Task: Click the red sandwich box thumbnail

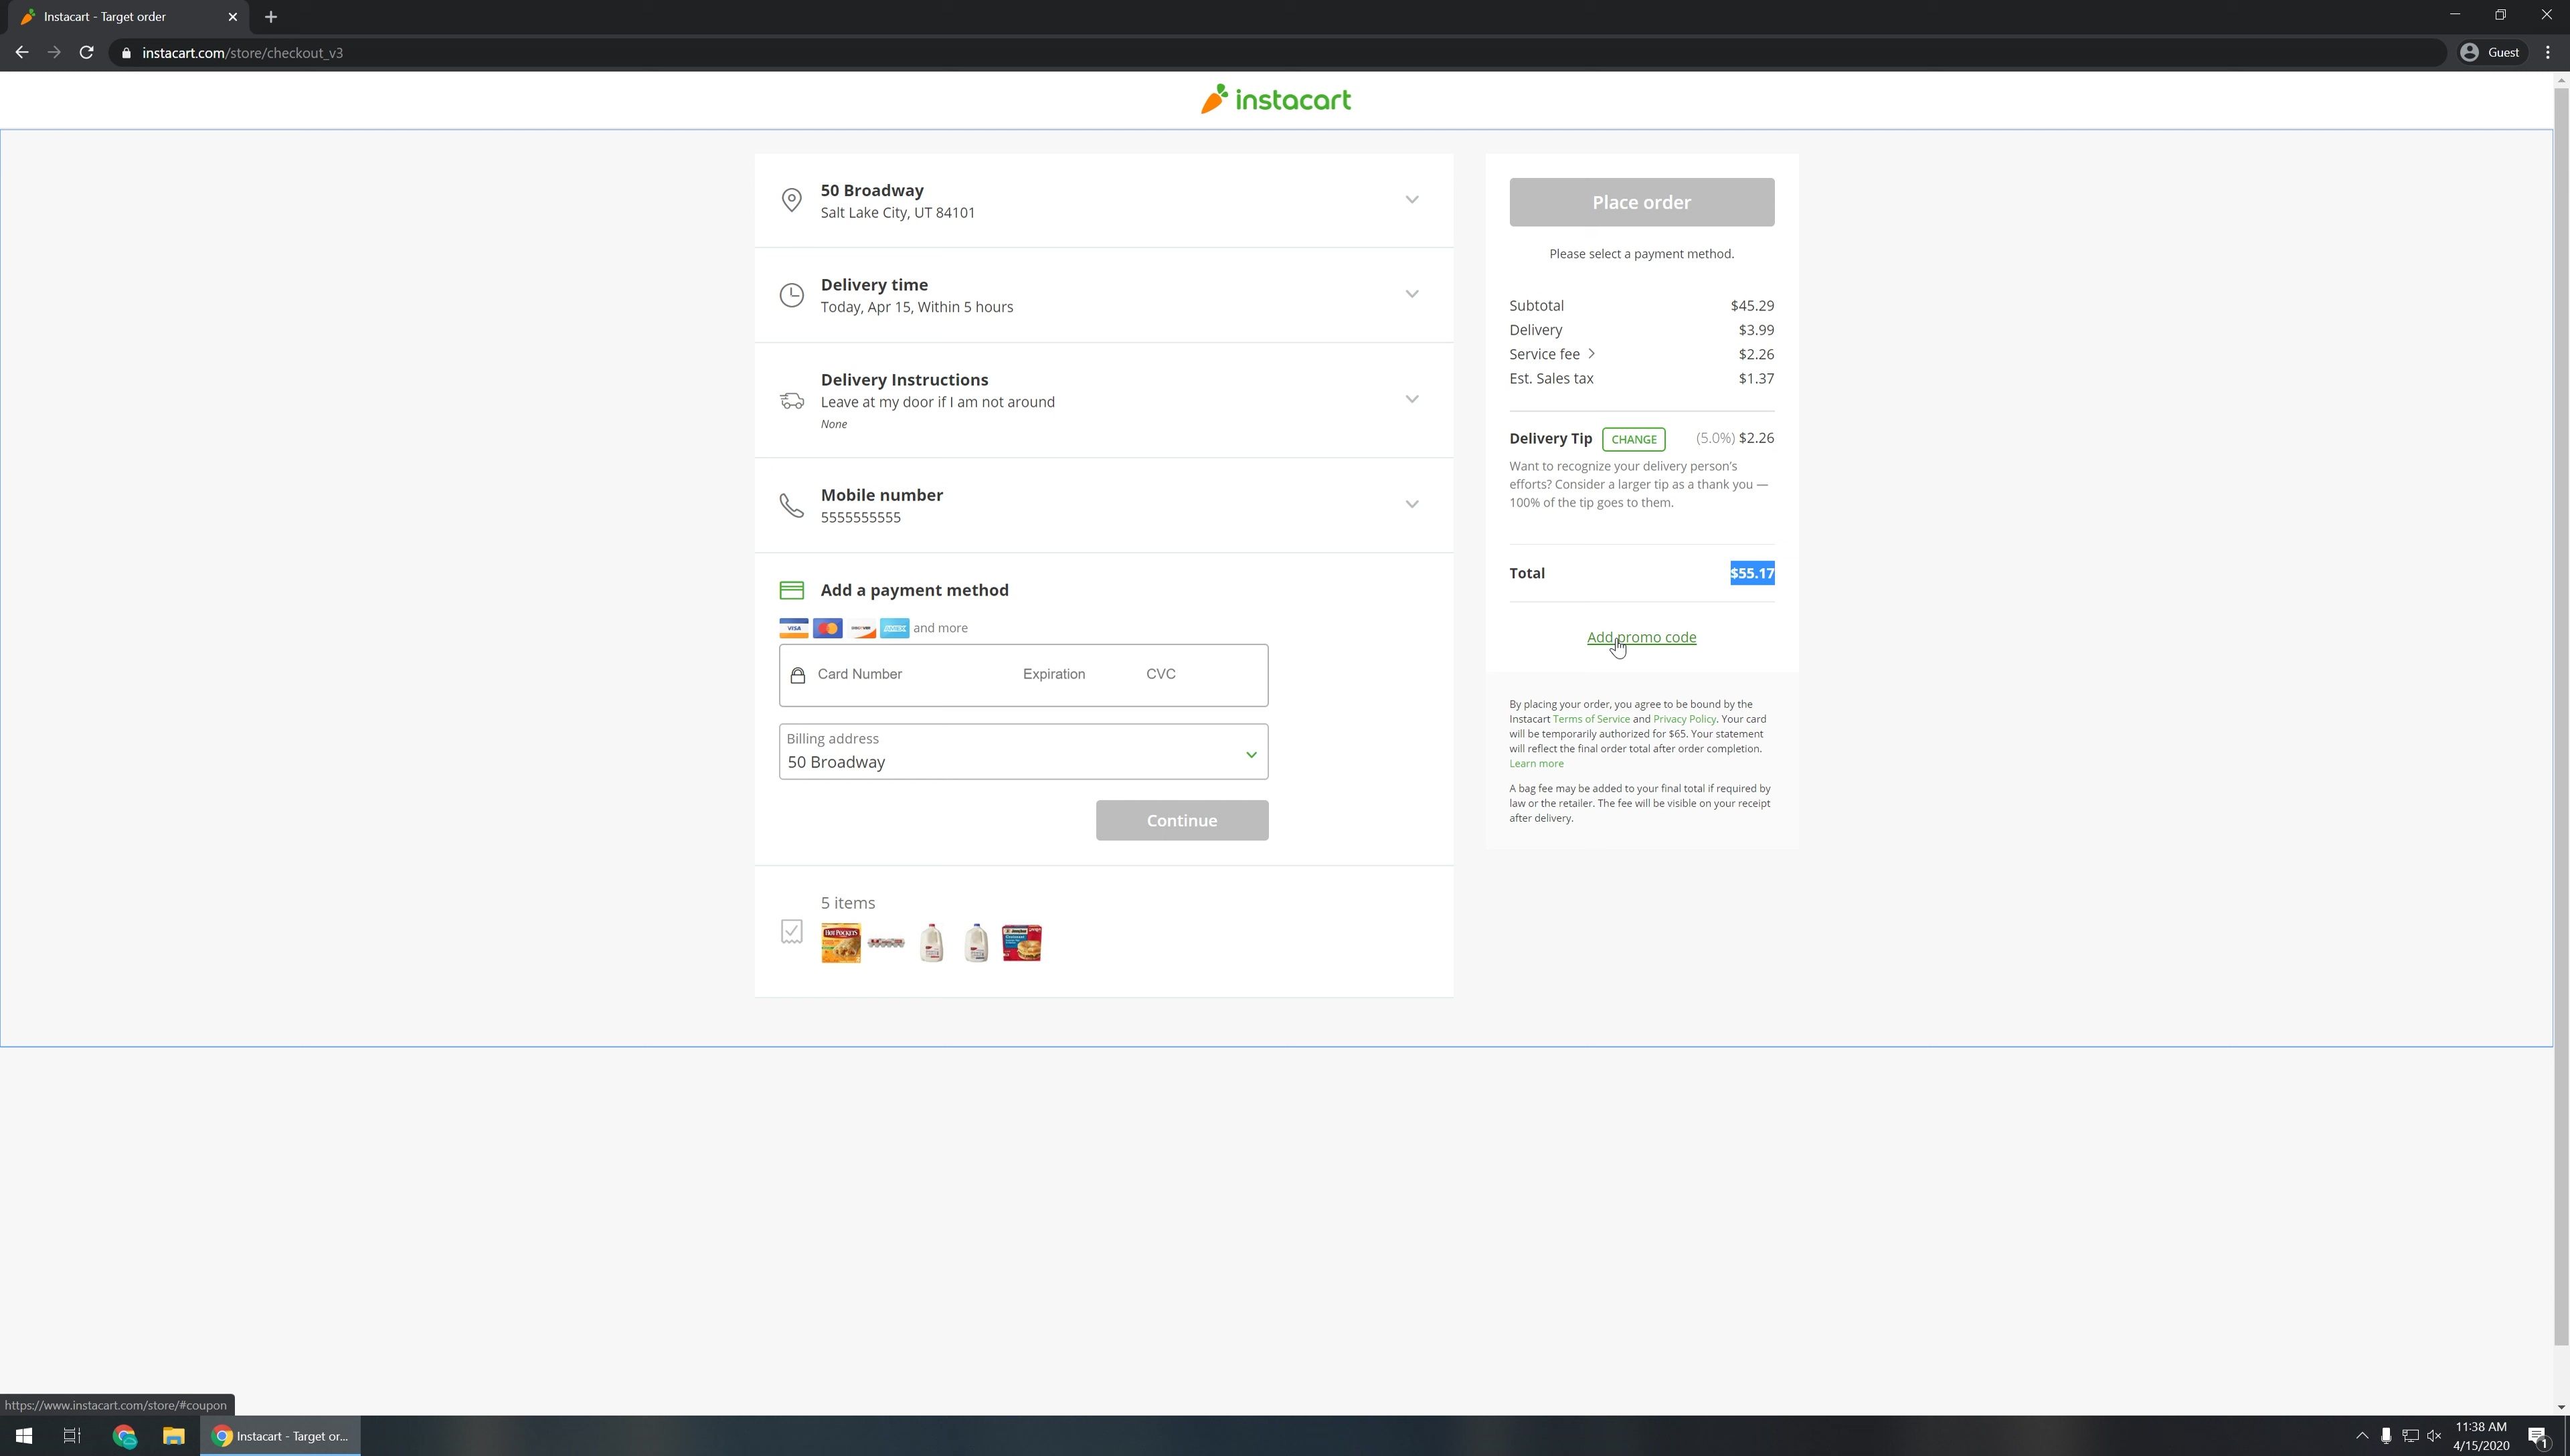Action: pos(1021,943)
